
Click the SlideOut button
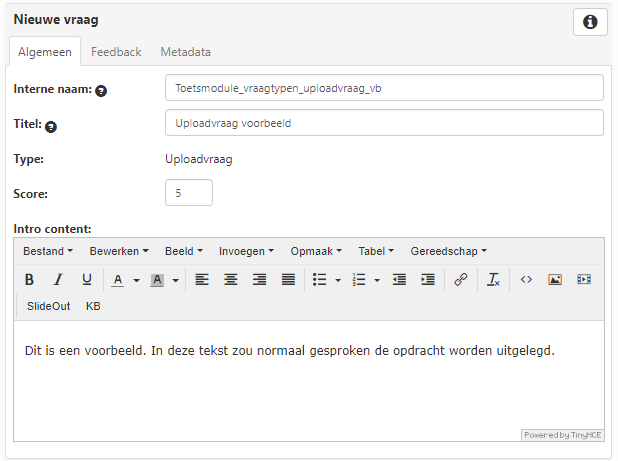(48, 306)
